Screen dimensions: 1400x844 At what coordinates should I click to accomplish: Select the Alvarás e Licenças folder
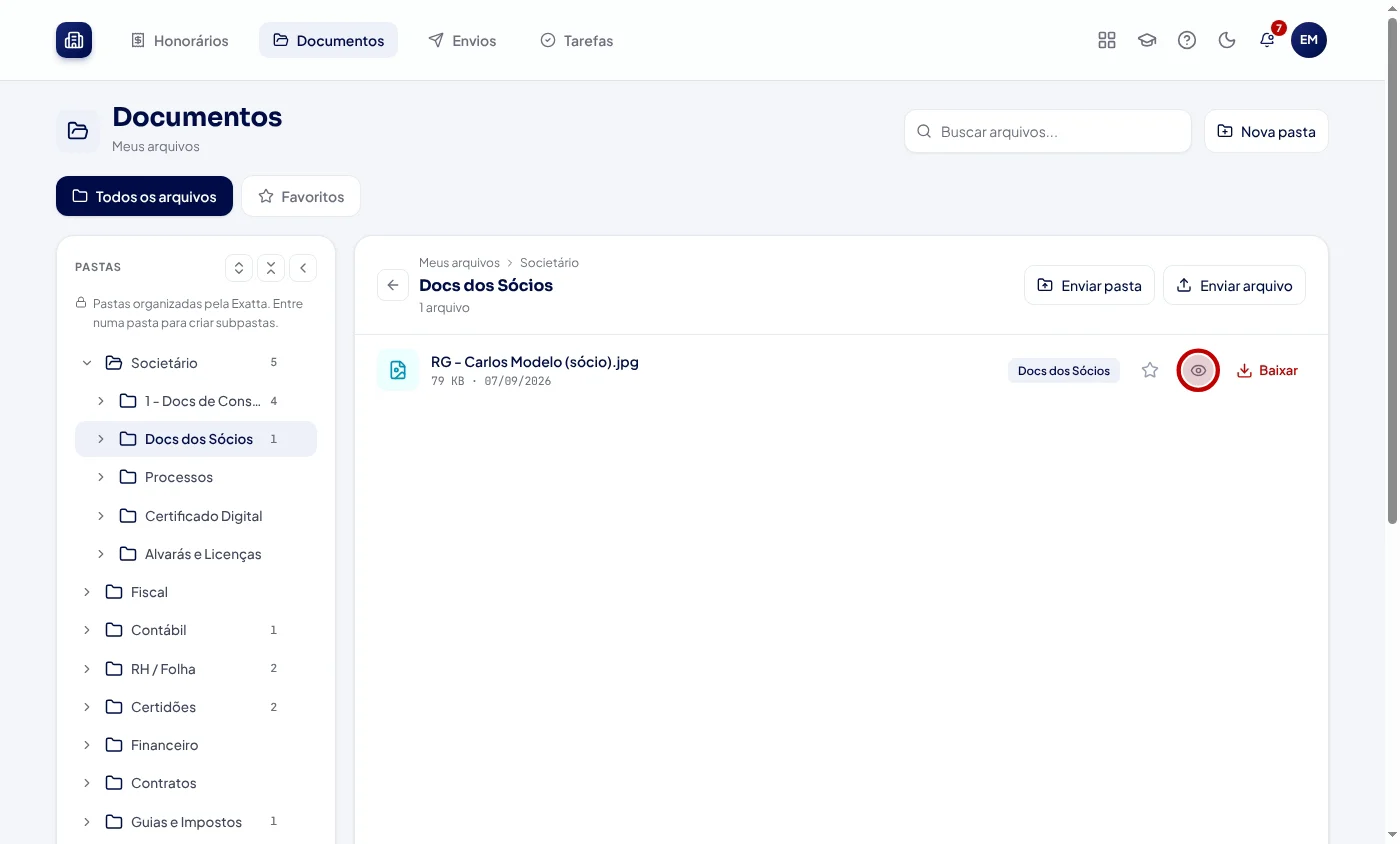point(196,554)
